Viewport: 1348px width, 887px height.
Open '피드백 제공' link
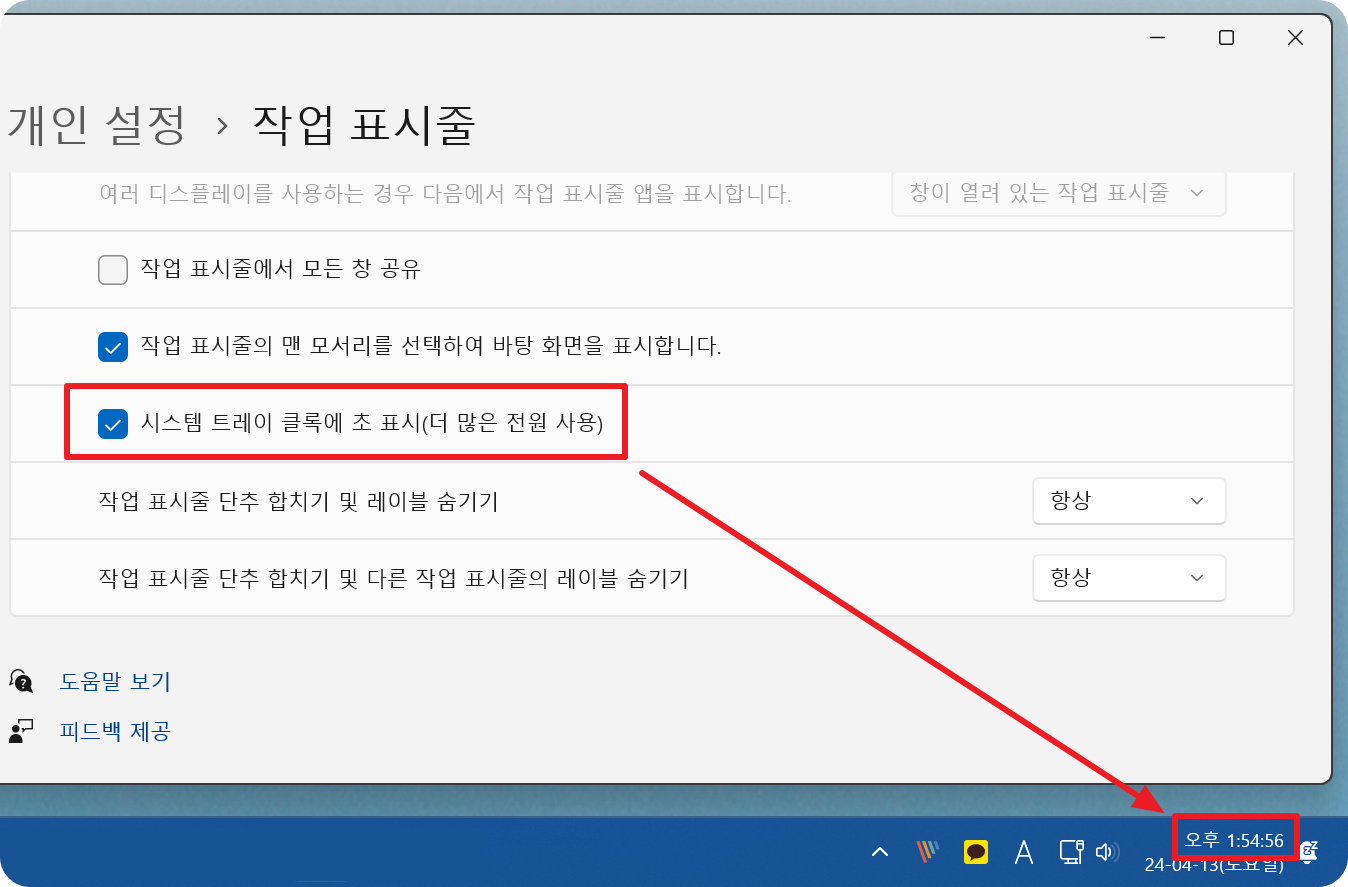(115, 731)
